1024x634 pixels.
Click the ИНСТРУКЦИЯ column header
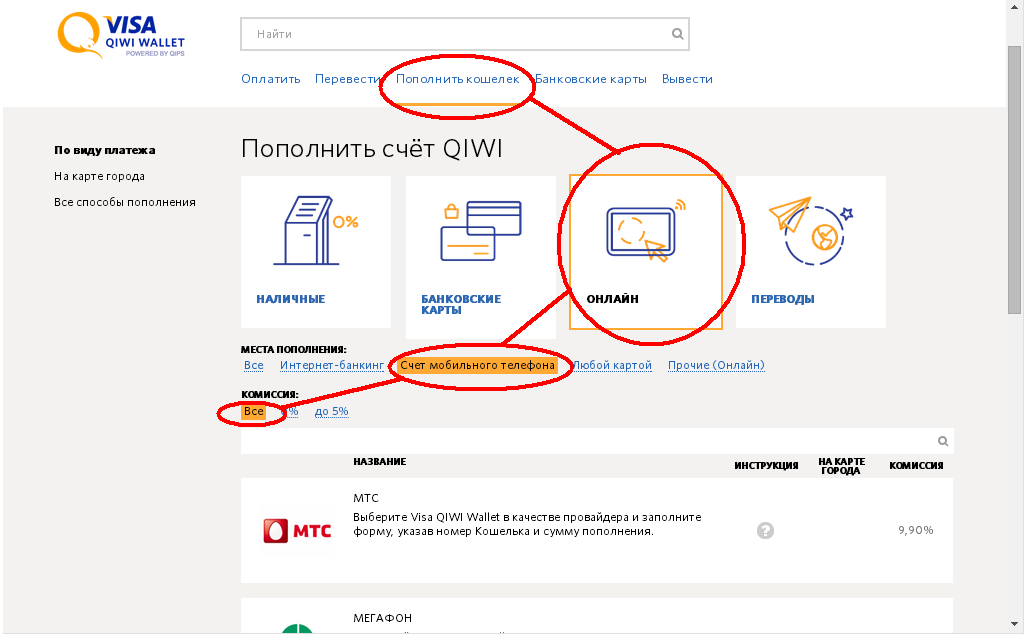click(x=766, y=466)
